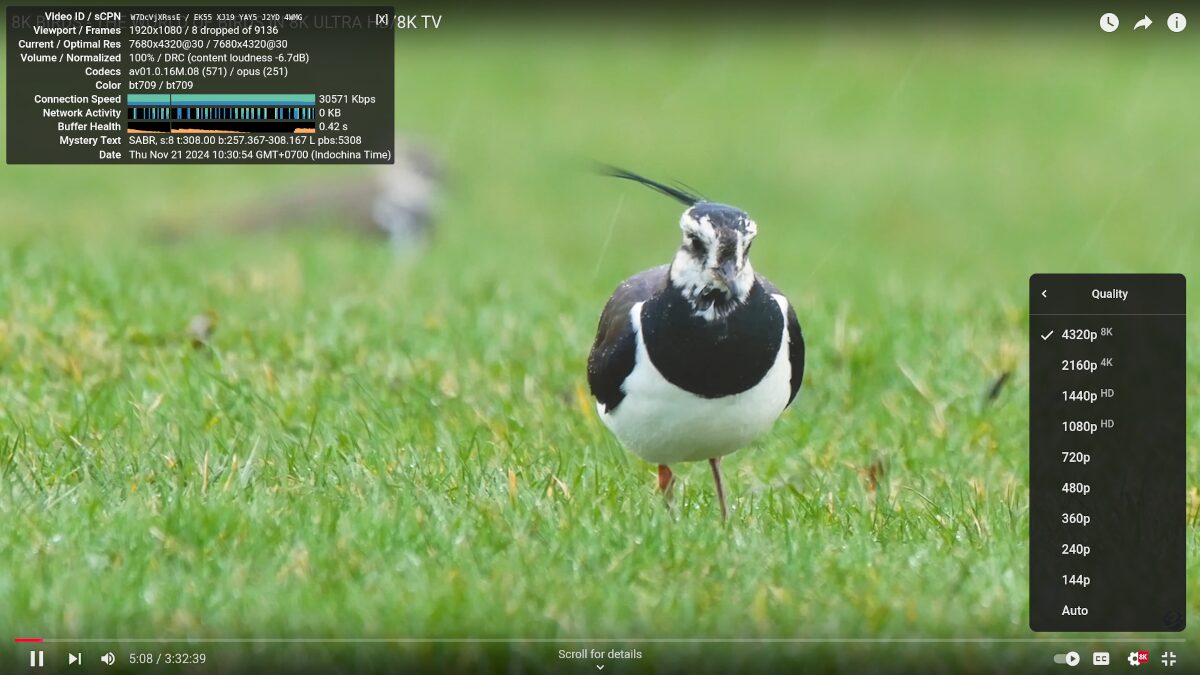The height and width of the screenshot is (675, 1200).
Task: Click the "Current / Optimal Res" label
Action: pyautogui.click(x=70, y=44)
